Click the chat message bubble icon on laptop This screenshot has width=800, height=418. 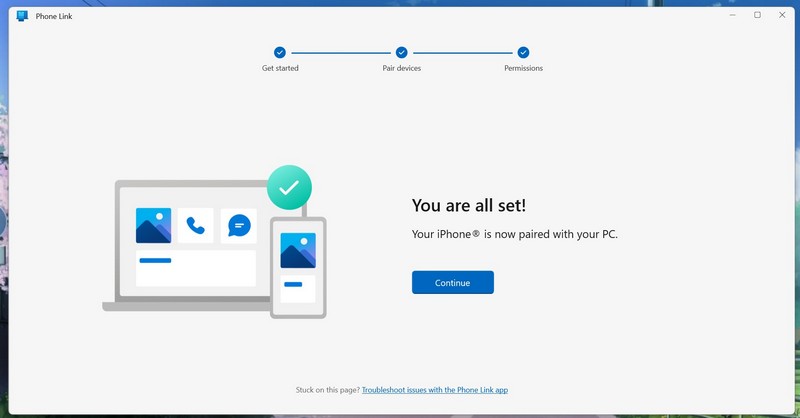[239, 226]
